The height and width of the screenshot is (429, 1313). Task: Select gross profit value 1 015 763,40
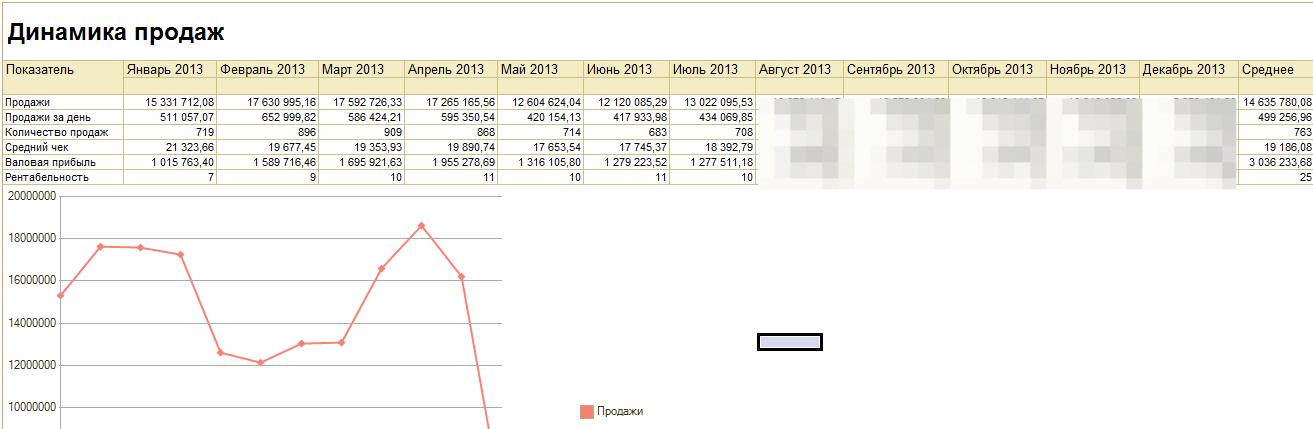point(170,162)
